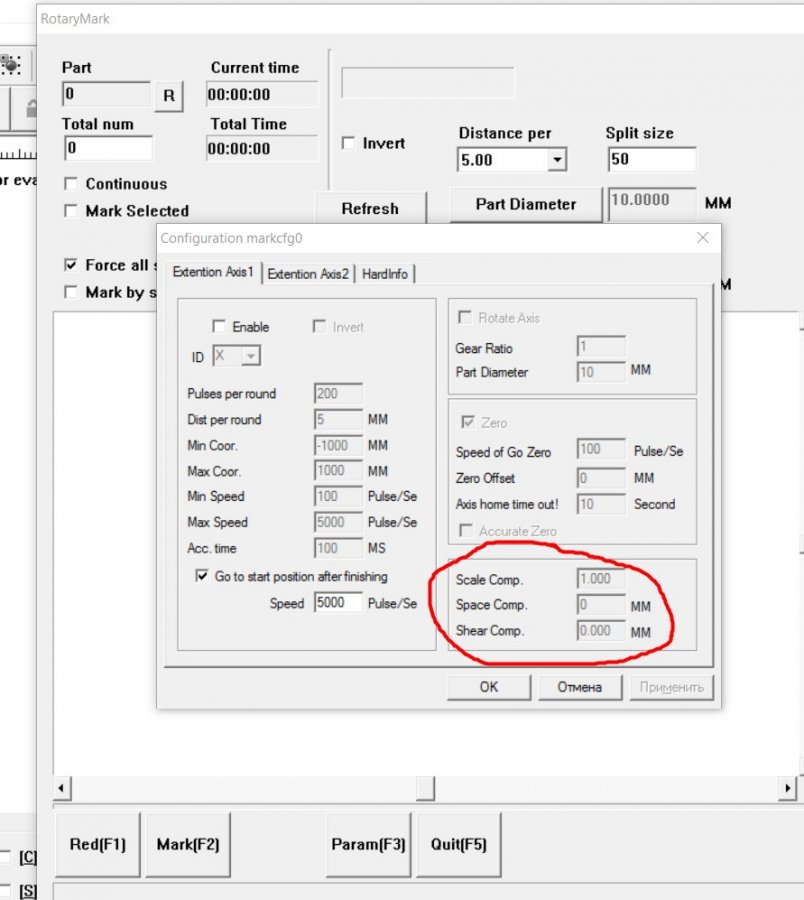Screen dimensions: 804x900
Task: Enable the Continuous checkbox
Action: (71, 184)
